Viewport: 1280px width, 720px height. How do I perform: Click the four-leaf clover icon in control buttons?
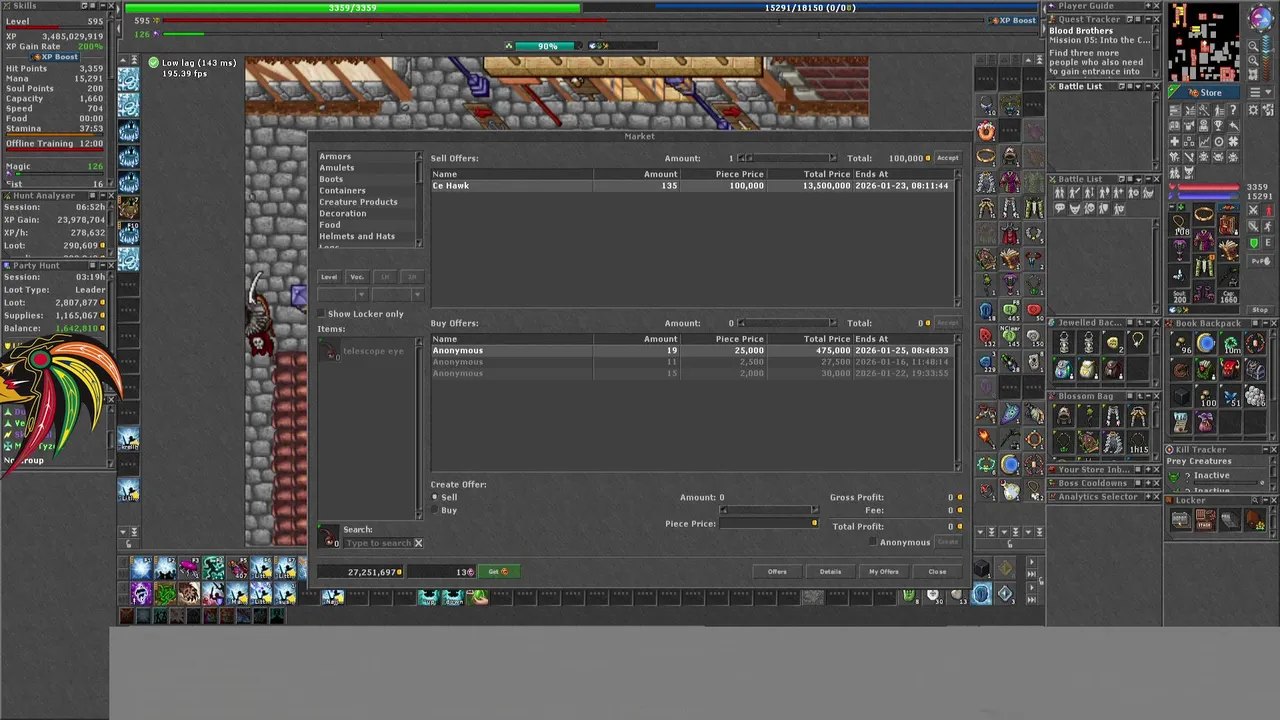click(1233, 141)
